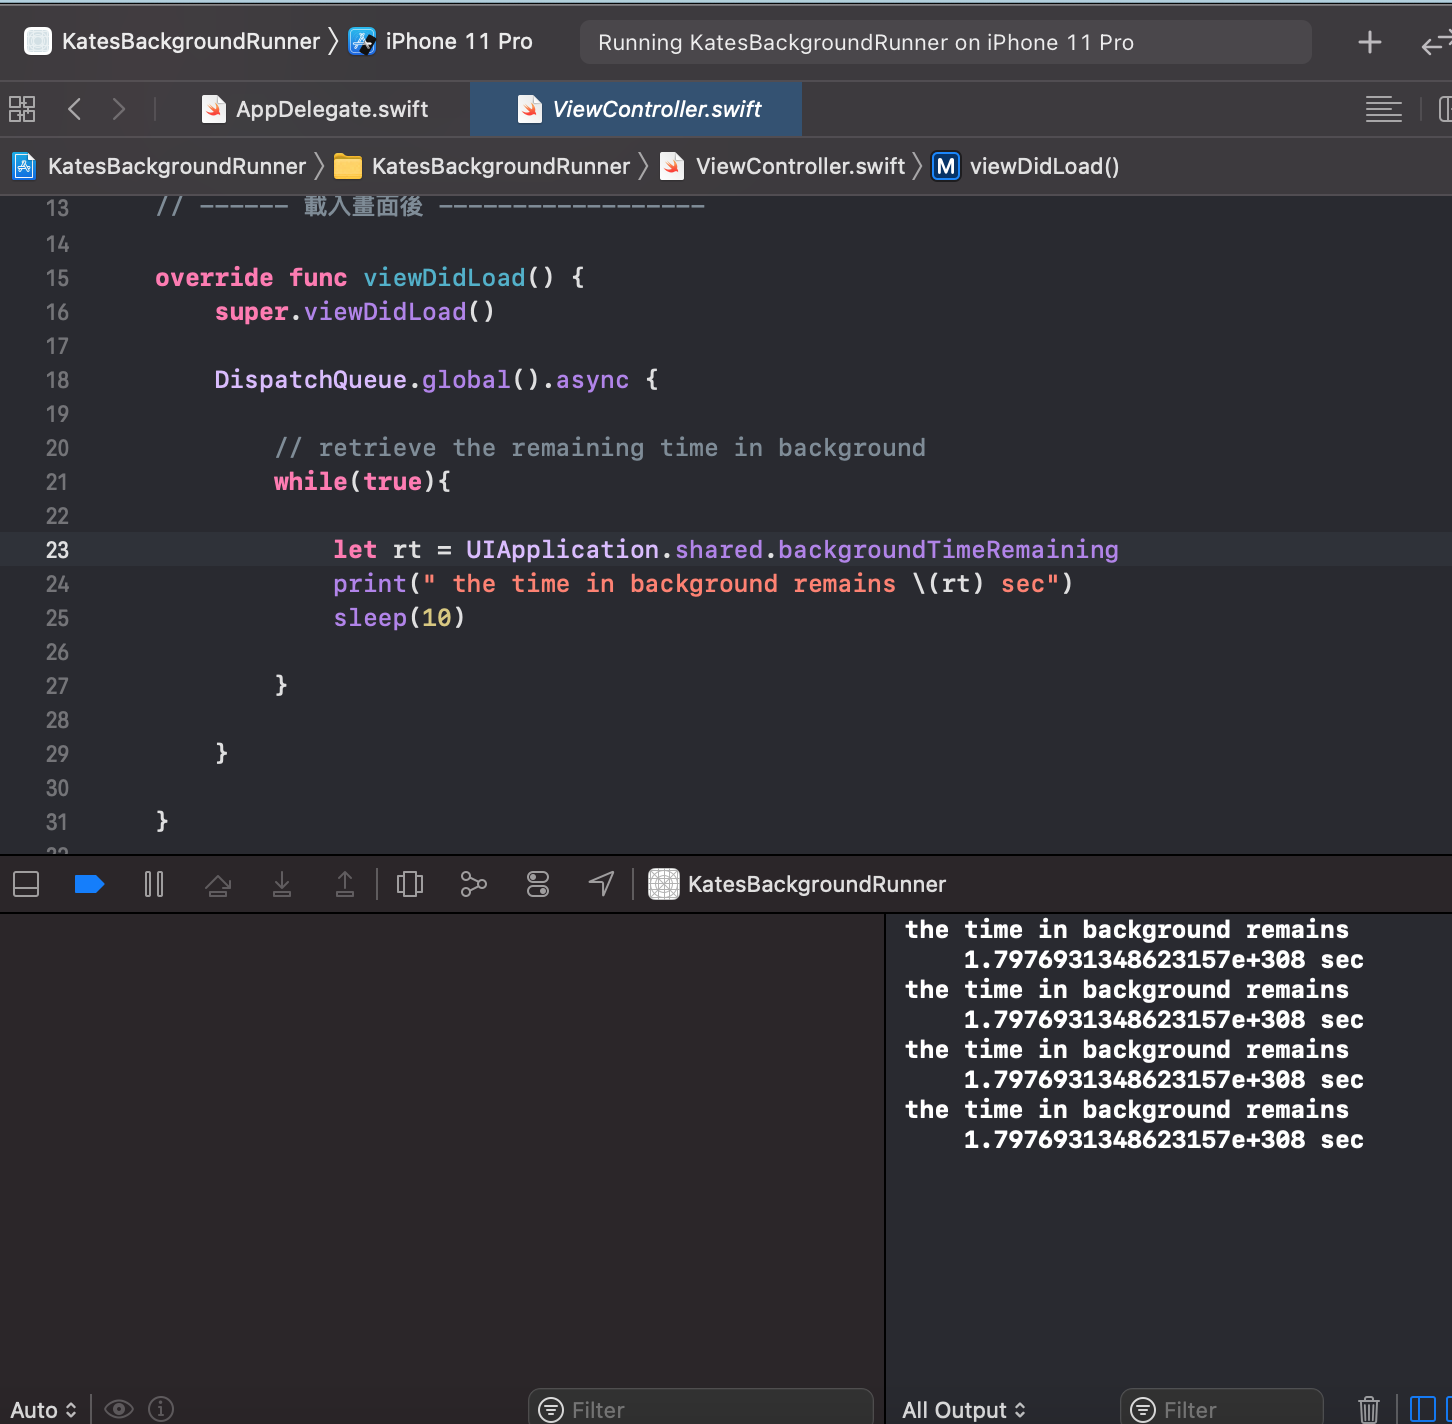Image resolution: width=1452 pixels, height=1424 pixels.
Task: Clear console output with trash icon
Action: (1368, 1409)
